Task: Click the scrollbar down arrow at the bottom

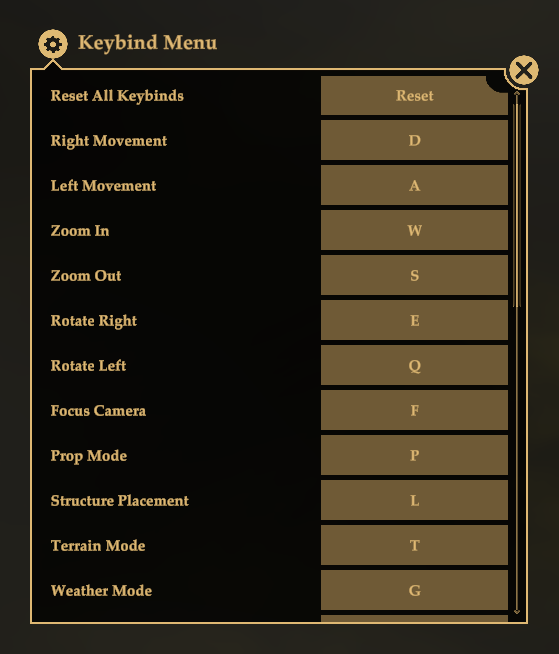Action: [517, 611]
